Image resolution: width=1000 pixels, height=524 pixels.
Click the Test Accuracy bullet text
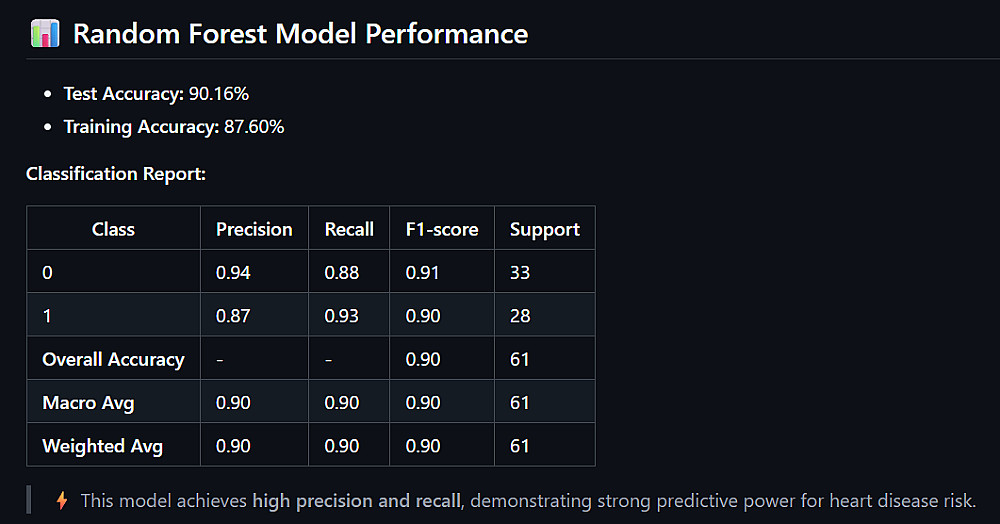(156, 94)
